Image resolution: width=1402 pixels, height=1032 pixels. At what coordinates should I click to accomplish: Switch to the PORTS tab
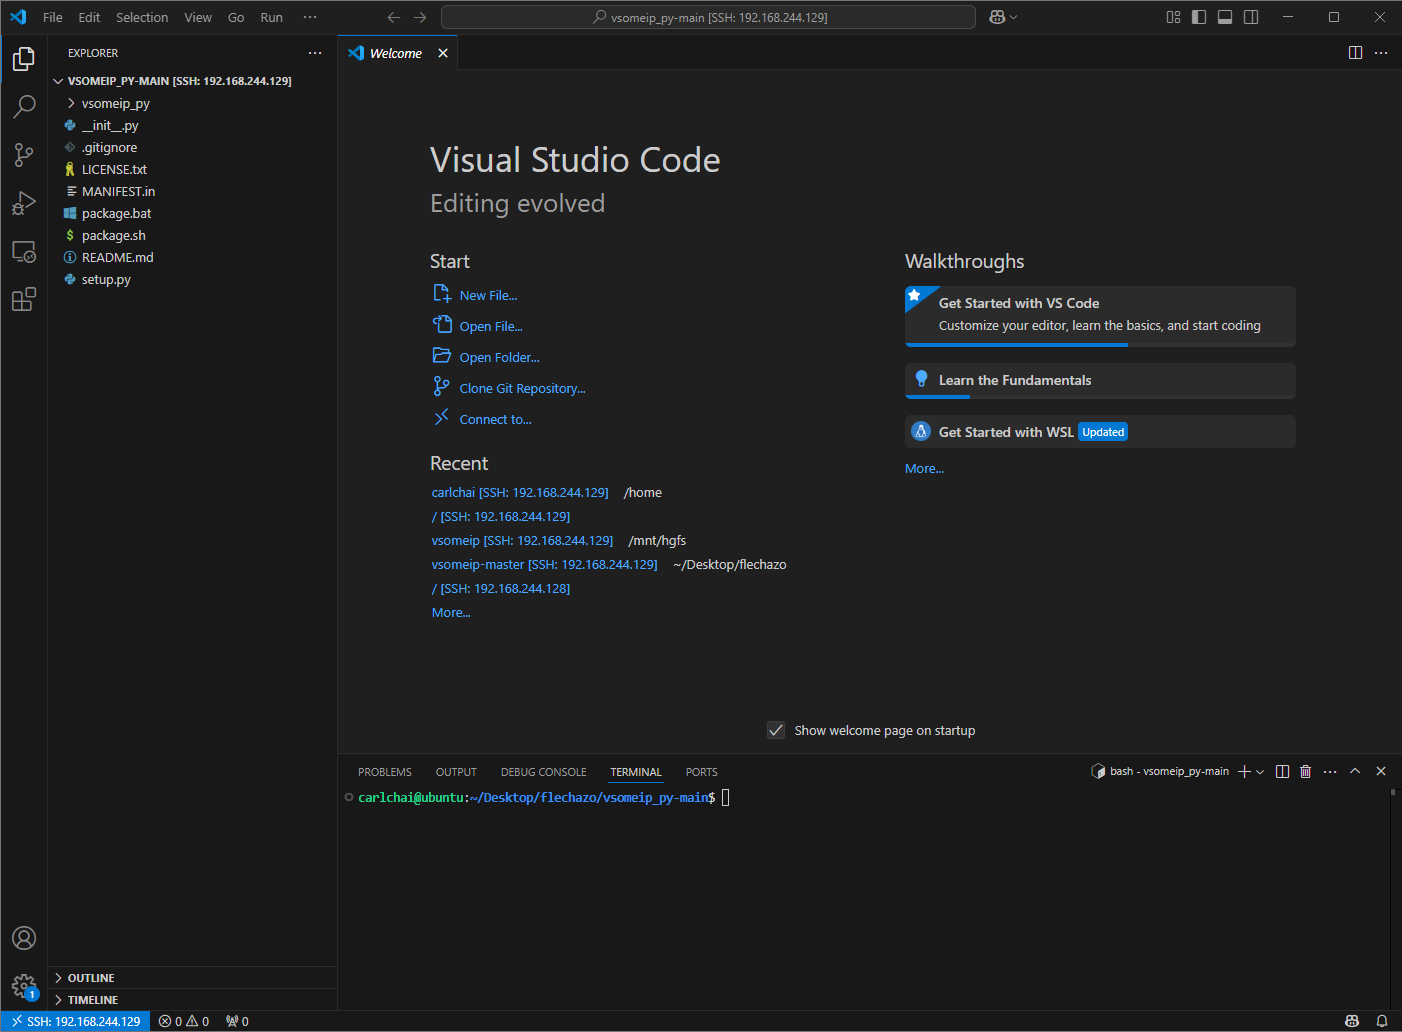pos(702,772)
